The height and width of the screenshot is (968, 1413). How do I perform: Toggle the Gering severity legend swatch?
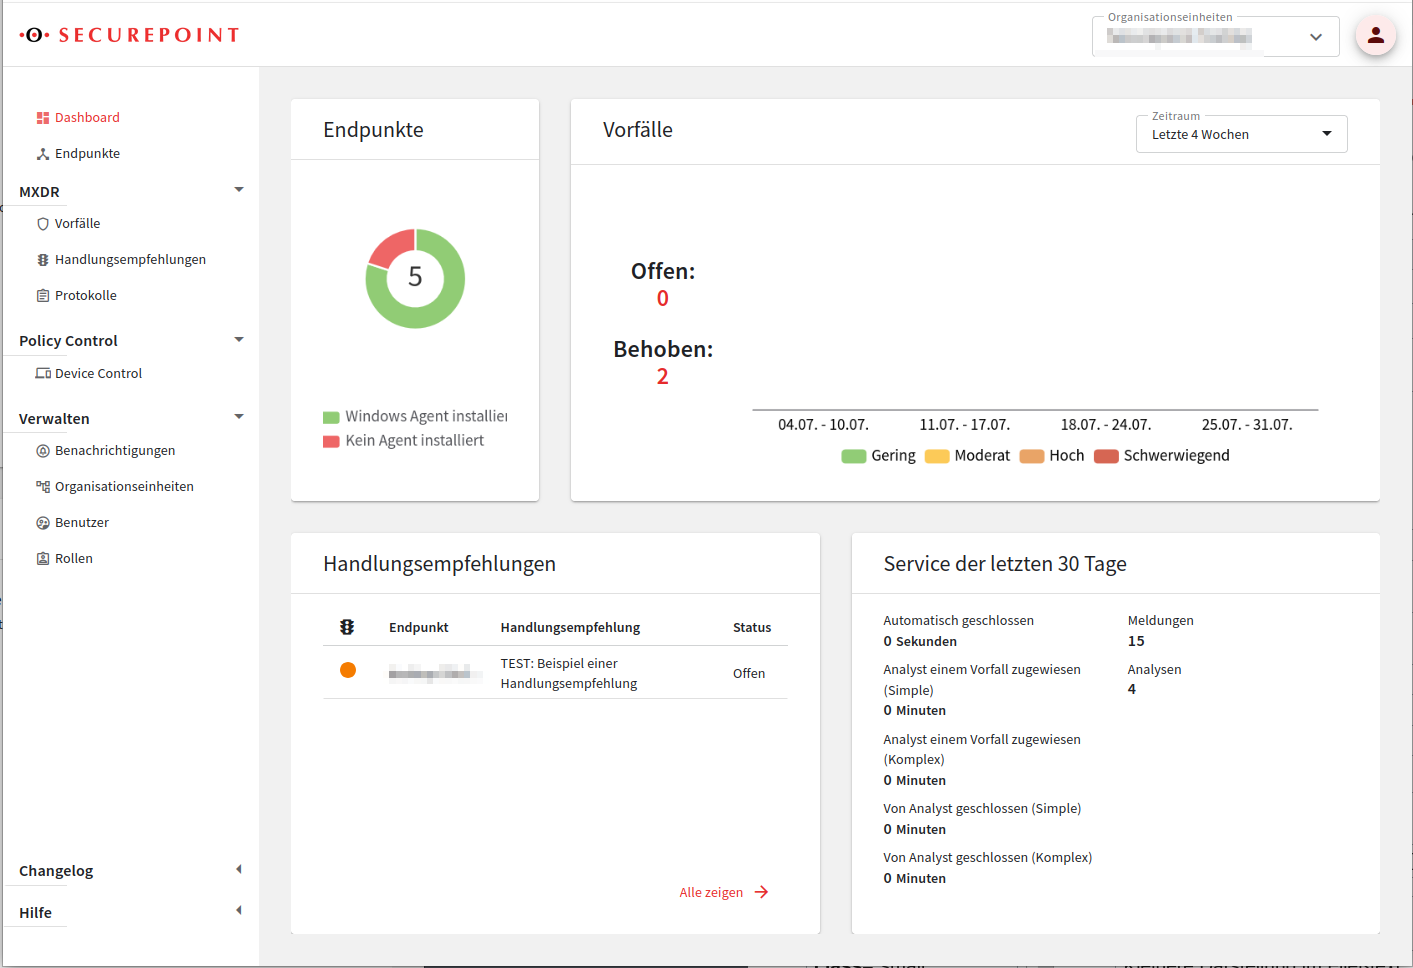854,457
